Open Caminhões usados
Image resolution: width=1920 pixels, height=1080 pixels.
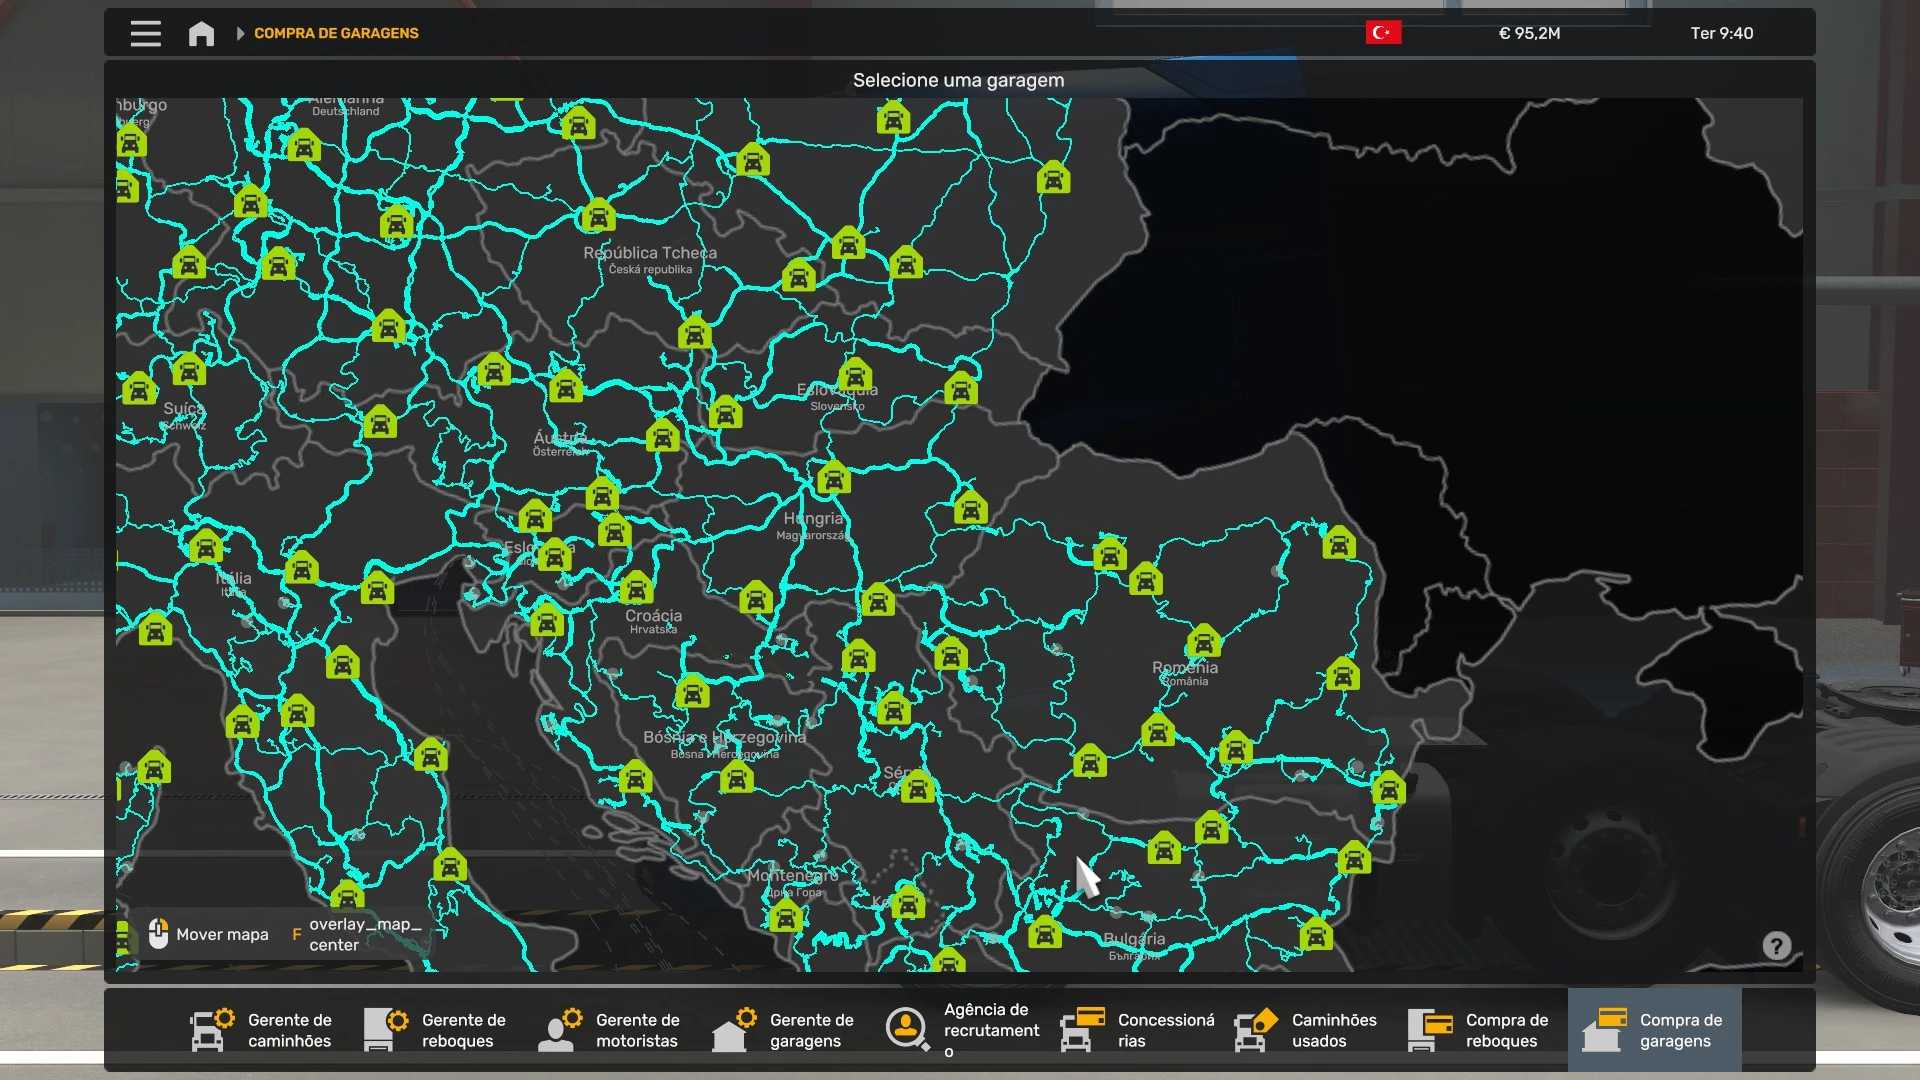pyautogui.click(x=1307, y=1030)
